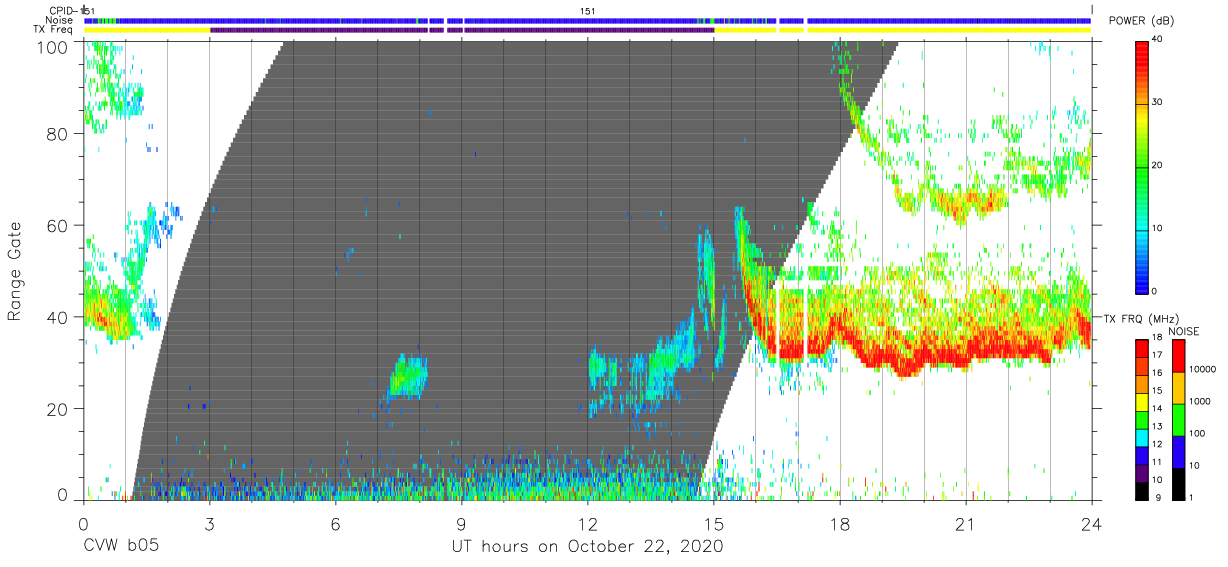Viewport: 1228px width, 567px height.
Task: Click the 24 tick on UT hours axis
Action: 1091,523
